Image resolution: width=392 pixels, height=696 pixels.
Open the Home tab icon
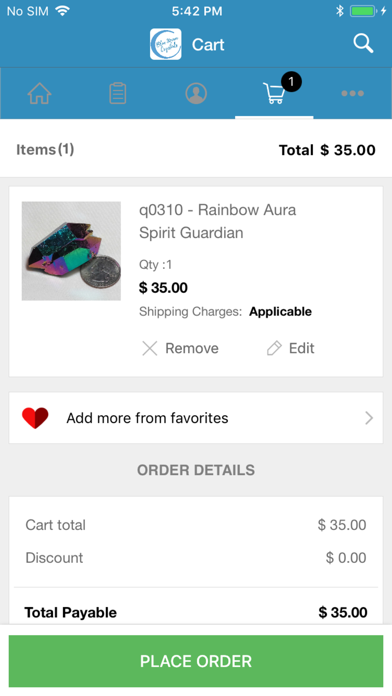pyautogui.click(x=40, y=93)
